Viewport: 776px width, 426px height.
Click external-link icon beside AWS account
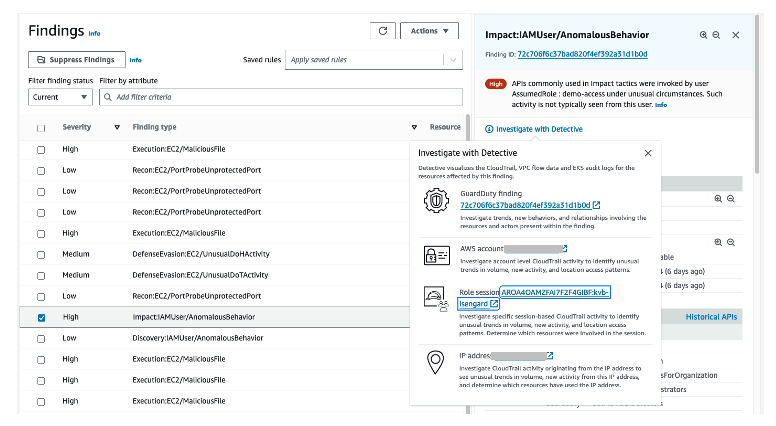click(x=564, y=248)
